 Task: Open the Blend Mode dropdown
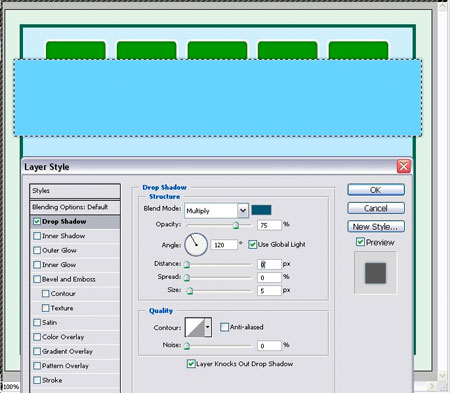216,211
